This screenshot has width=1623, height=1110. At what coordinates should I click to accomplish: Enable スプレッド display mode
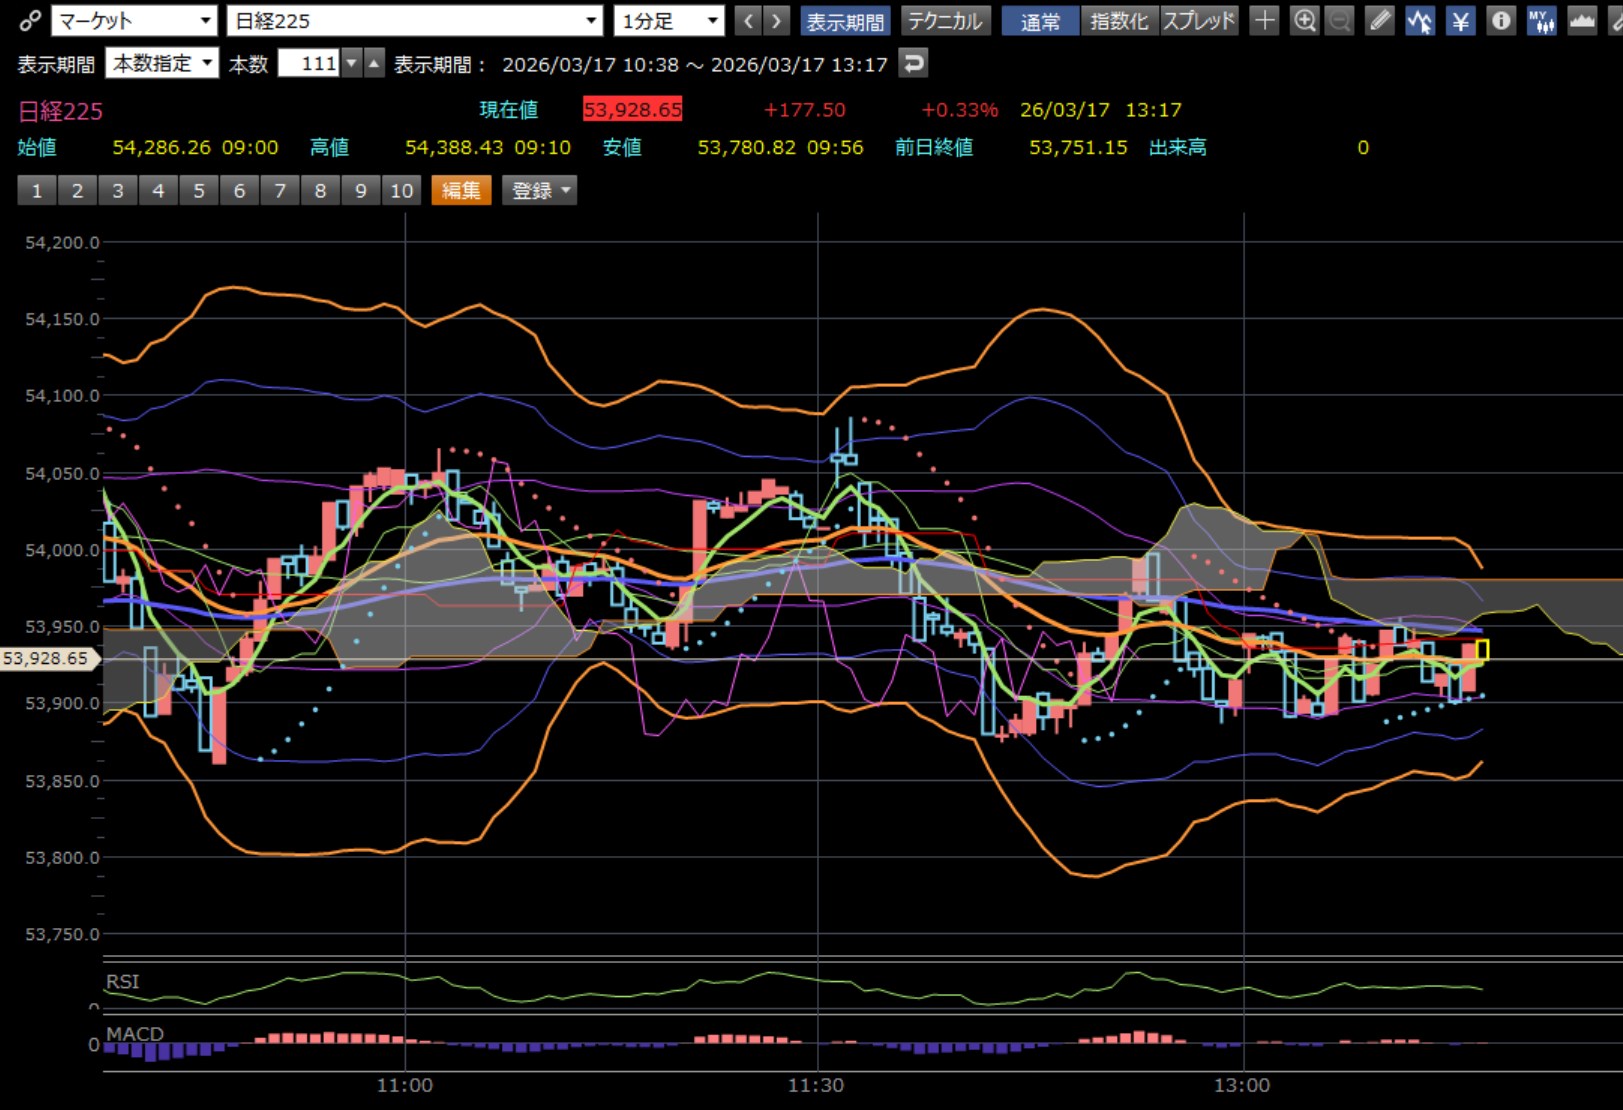point(1199,21)
